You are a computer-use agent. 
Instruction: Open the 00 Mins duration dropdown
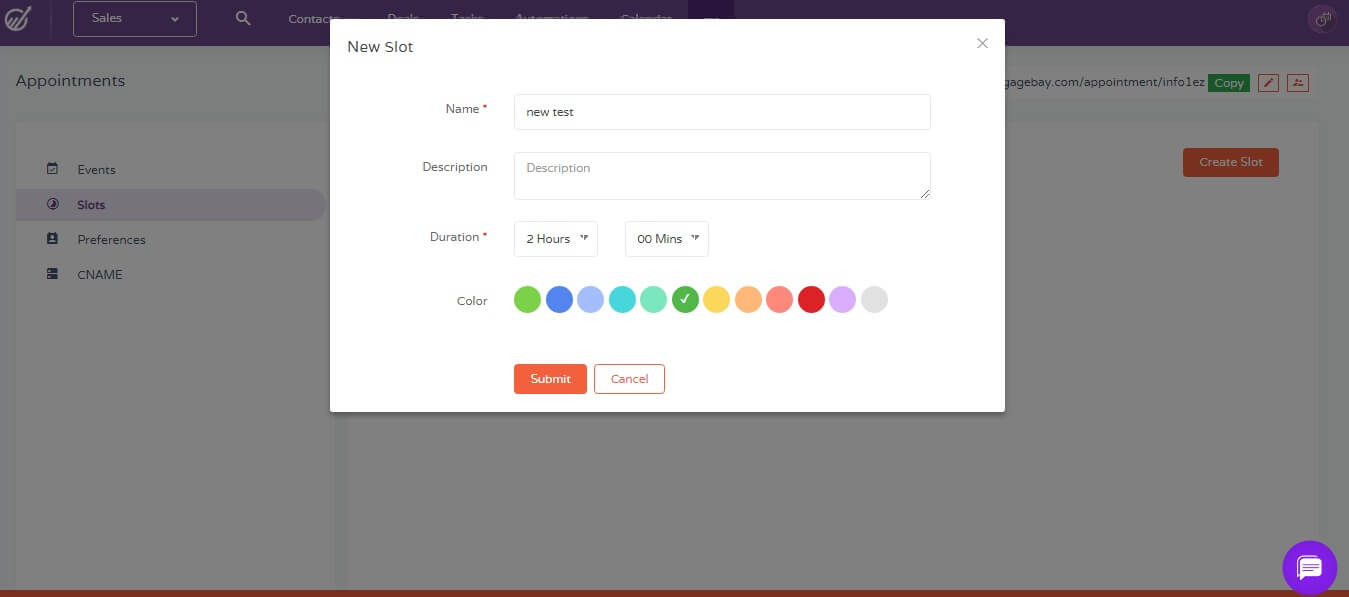click(666, 239)
